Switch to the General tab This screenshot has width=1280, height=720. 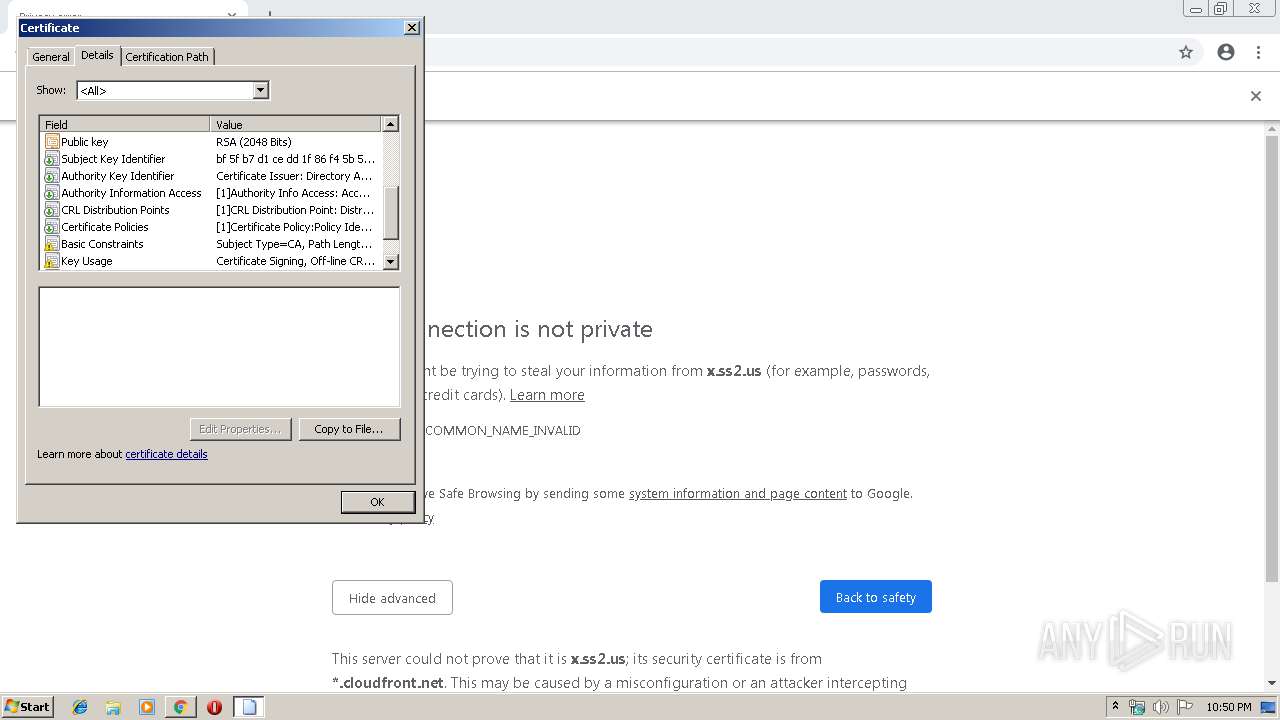pos(51,57)
